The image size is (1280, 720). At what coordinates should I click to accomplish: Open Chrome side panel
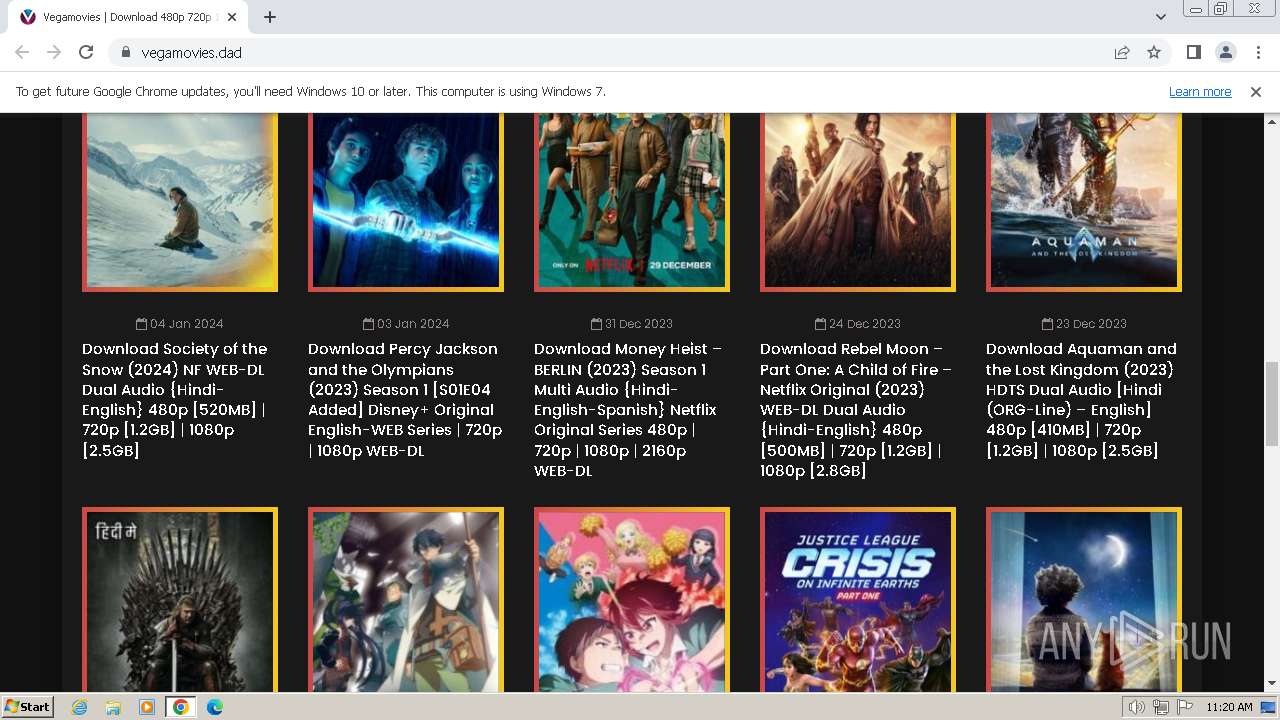(1193, 52)
